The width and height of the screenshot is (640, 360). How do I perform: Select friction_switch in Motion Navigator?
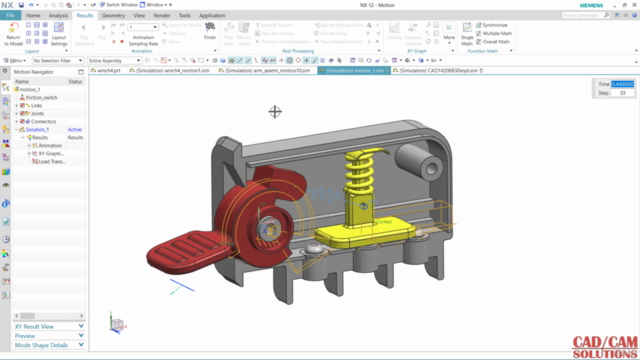click(x=41, y=98)
